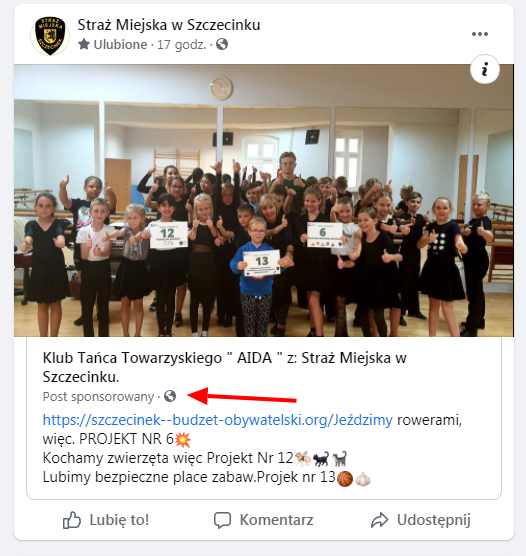
Task: Open Straż Miejska w Szczecinku page name
Action: pyautogui.click(x=169, y=25)
